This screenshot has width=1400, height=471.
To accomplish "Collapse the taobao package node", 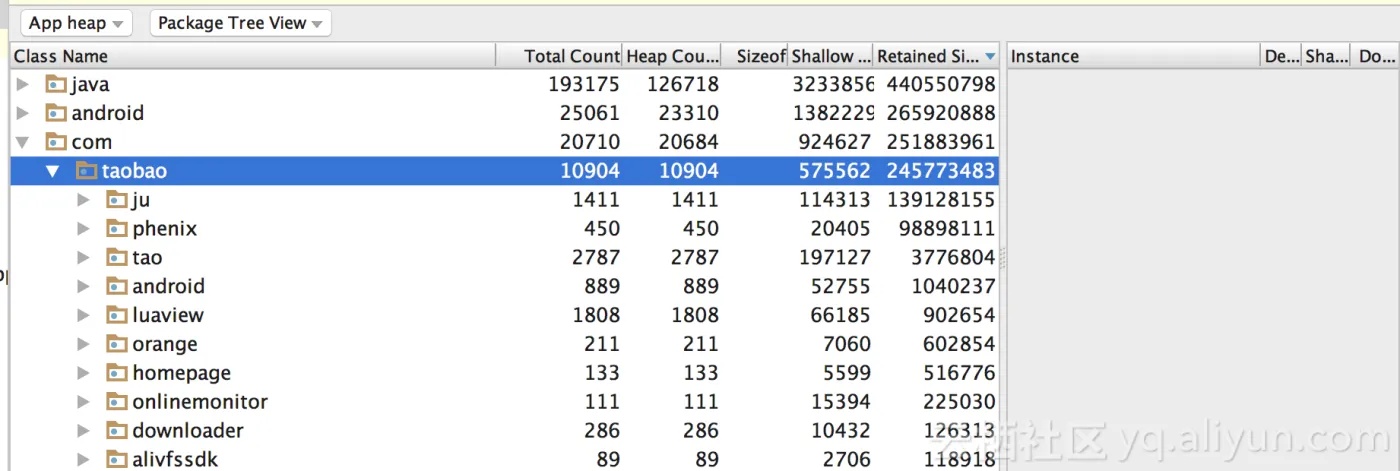I will [x=53, y=171].
